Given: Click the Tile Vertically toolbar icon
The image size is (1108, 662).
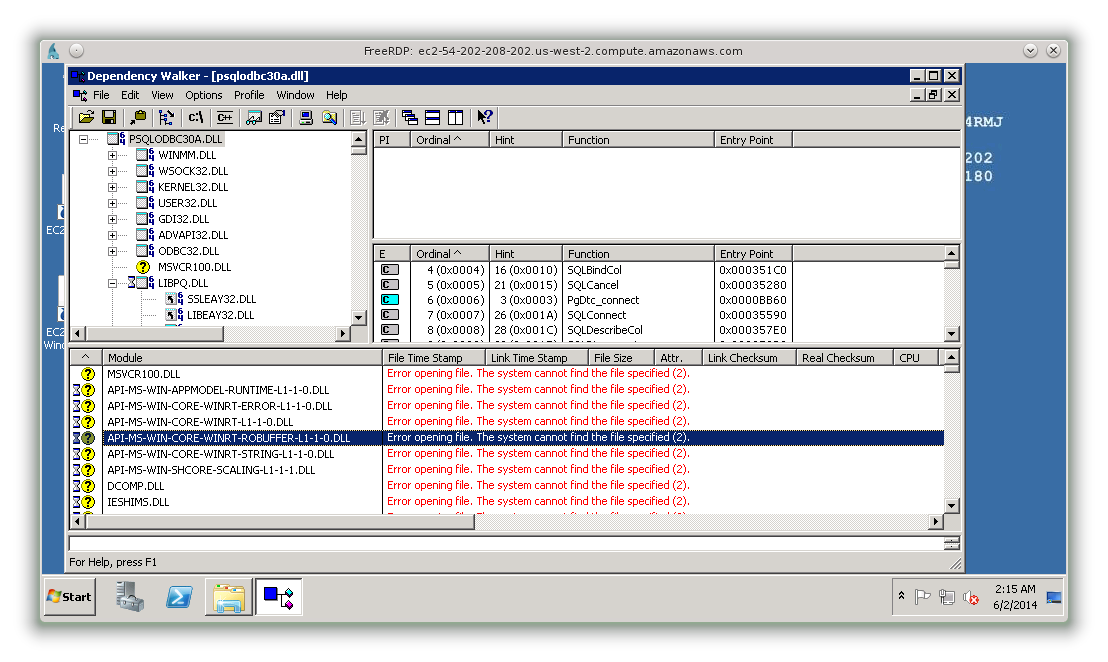Looking at the screenshot, I should click(x=455, y=117).
